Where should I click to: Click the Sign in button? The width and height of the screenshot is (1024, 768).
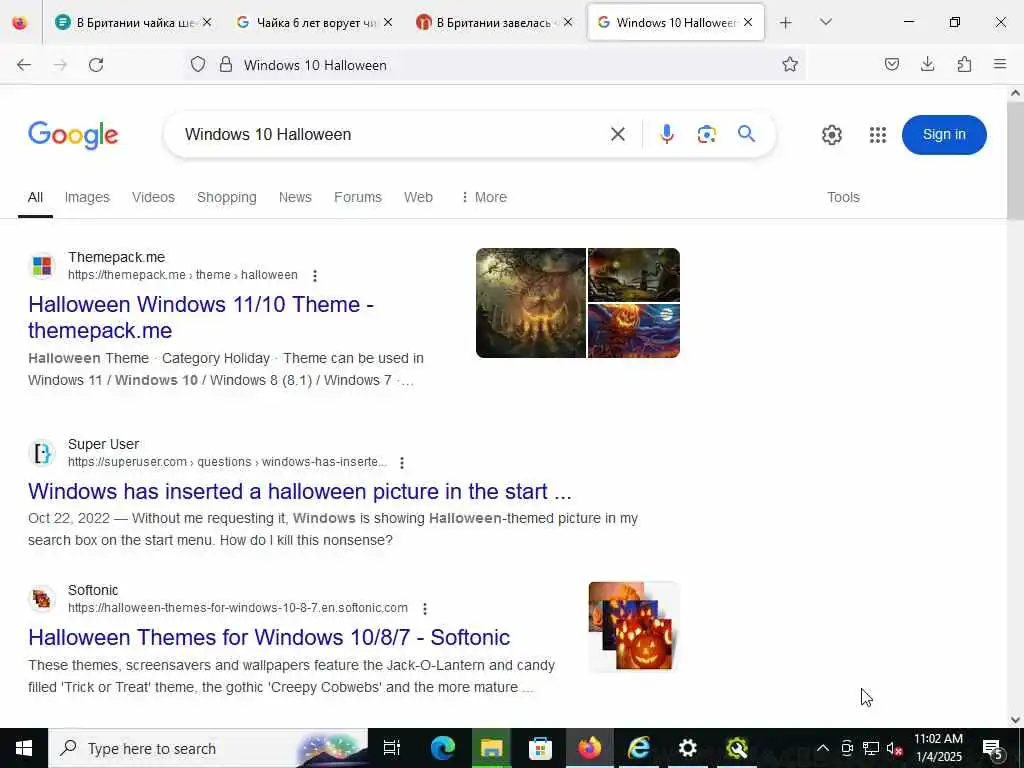click(944, 135)
